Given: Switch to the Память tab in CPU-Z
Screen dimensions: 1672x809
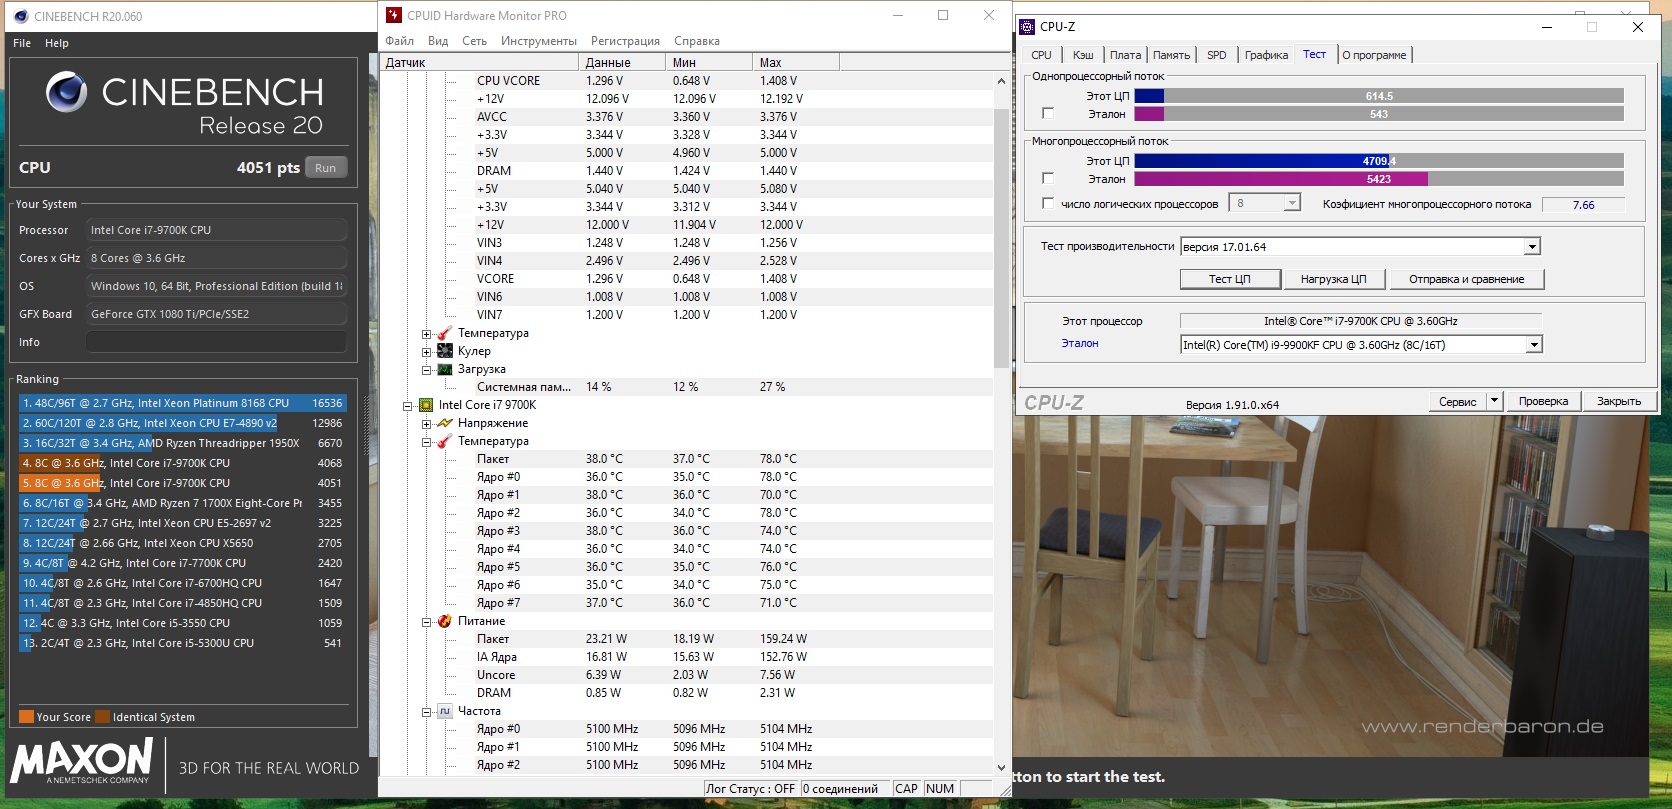Looking at the screenshot, I should [1171, 55].
